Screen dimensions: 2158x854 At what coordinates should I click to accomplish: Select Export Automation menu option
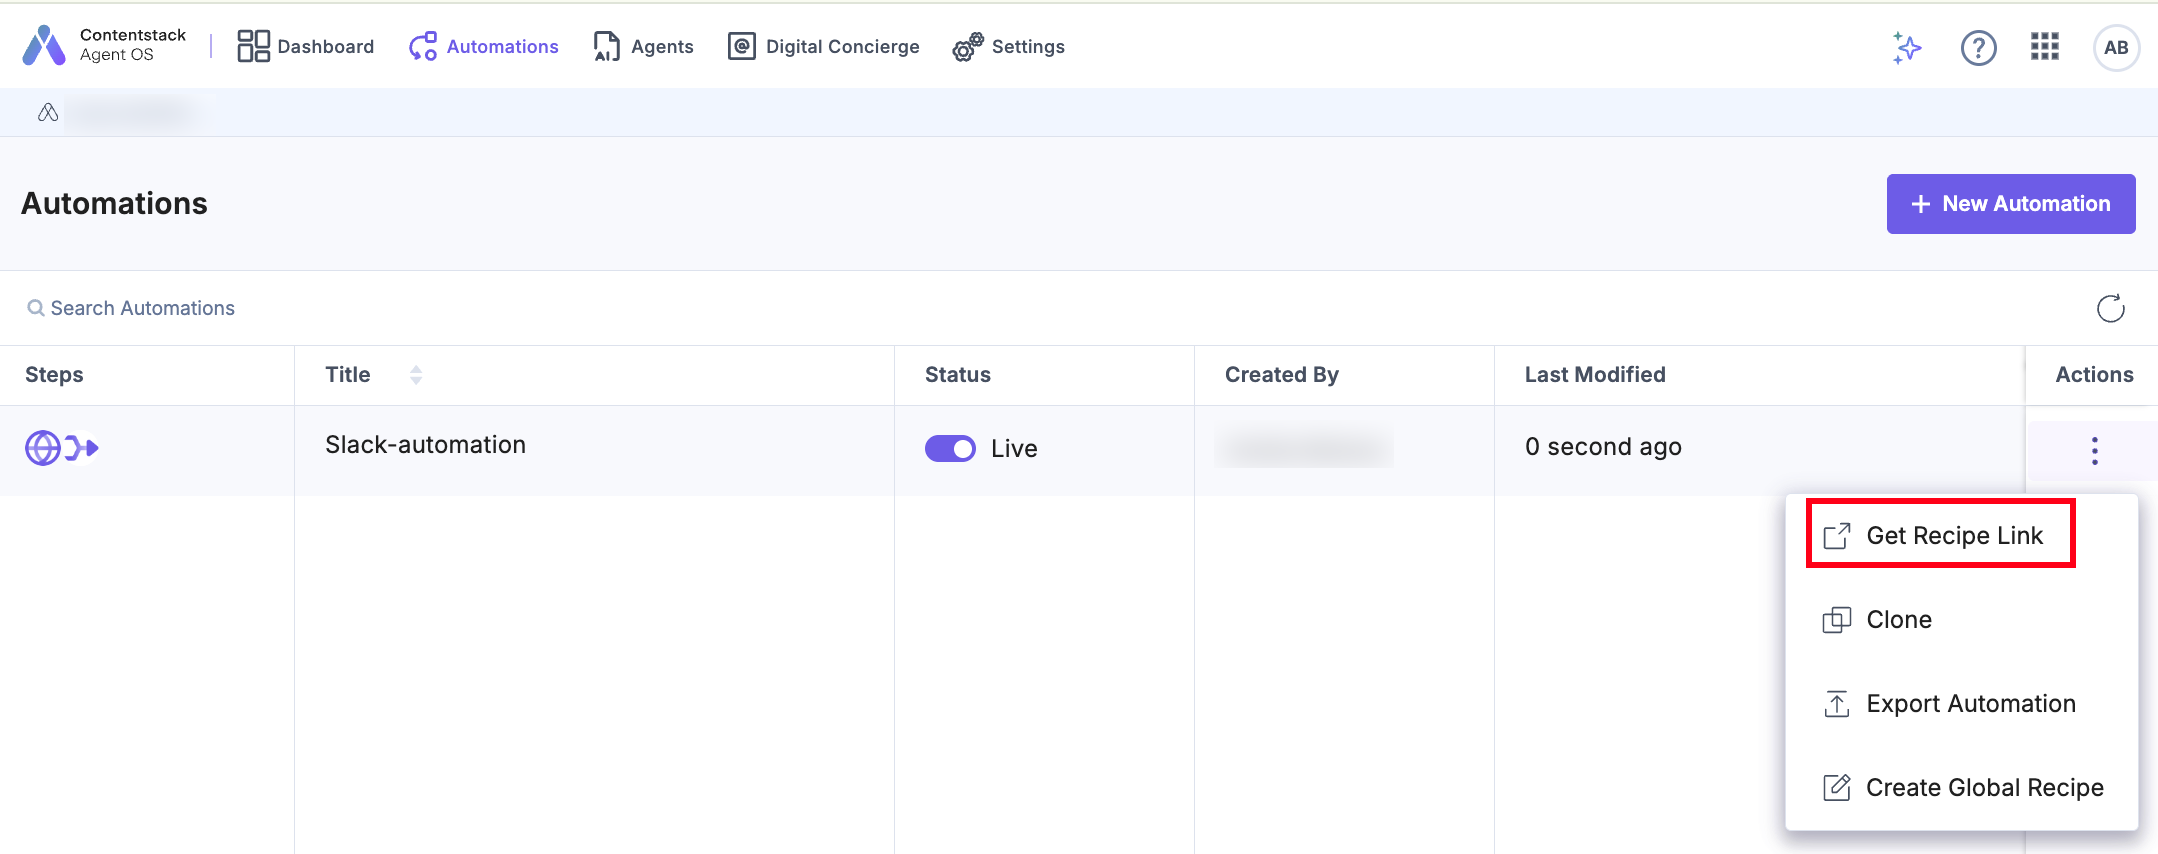(x=1970, y=704)
